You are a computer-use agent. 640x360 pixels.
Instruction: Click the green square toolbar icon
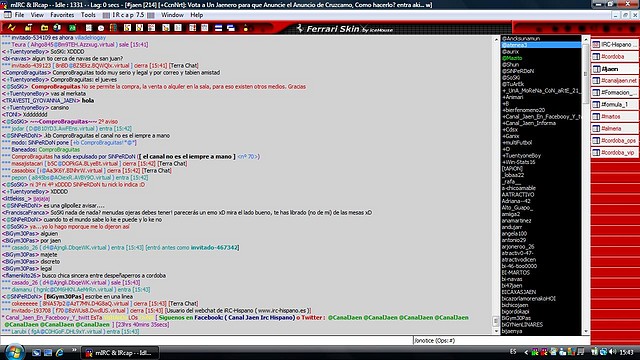tap(72, 28)
